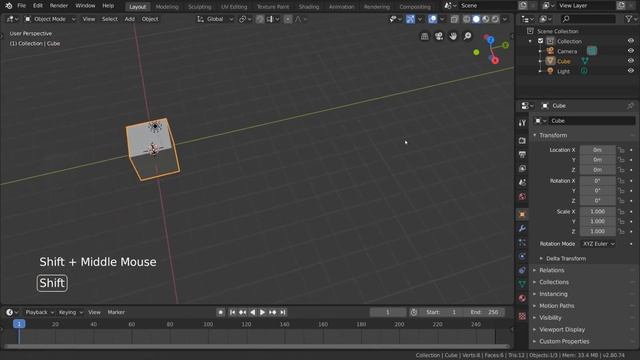This screenshot has height=360, width=640.
Task: Select rendered viewport shading
Action: point(495,19)
